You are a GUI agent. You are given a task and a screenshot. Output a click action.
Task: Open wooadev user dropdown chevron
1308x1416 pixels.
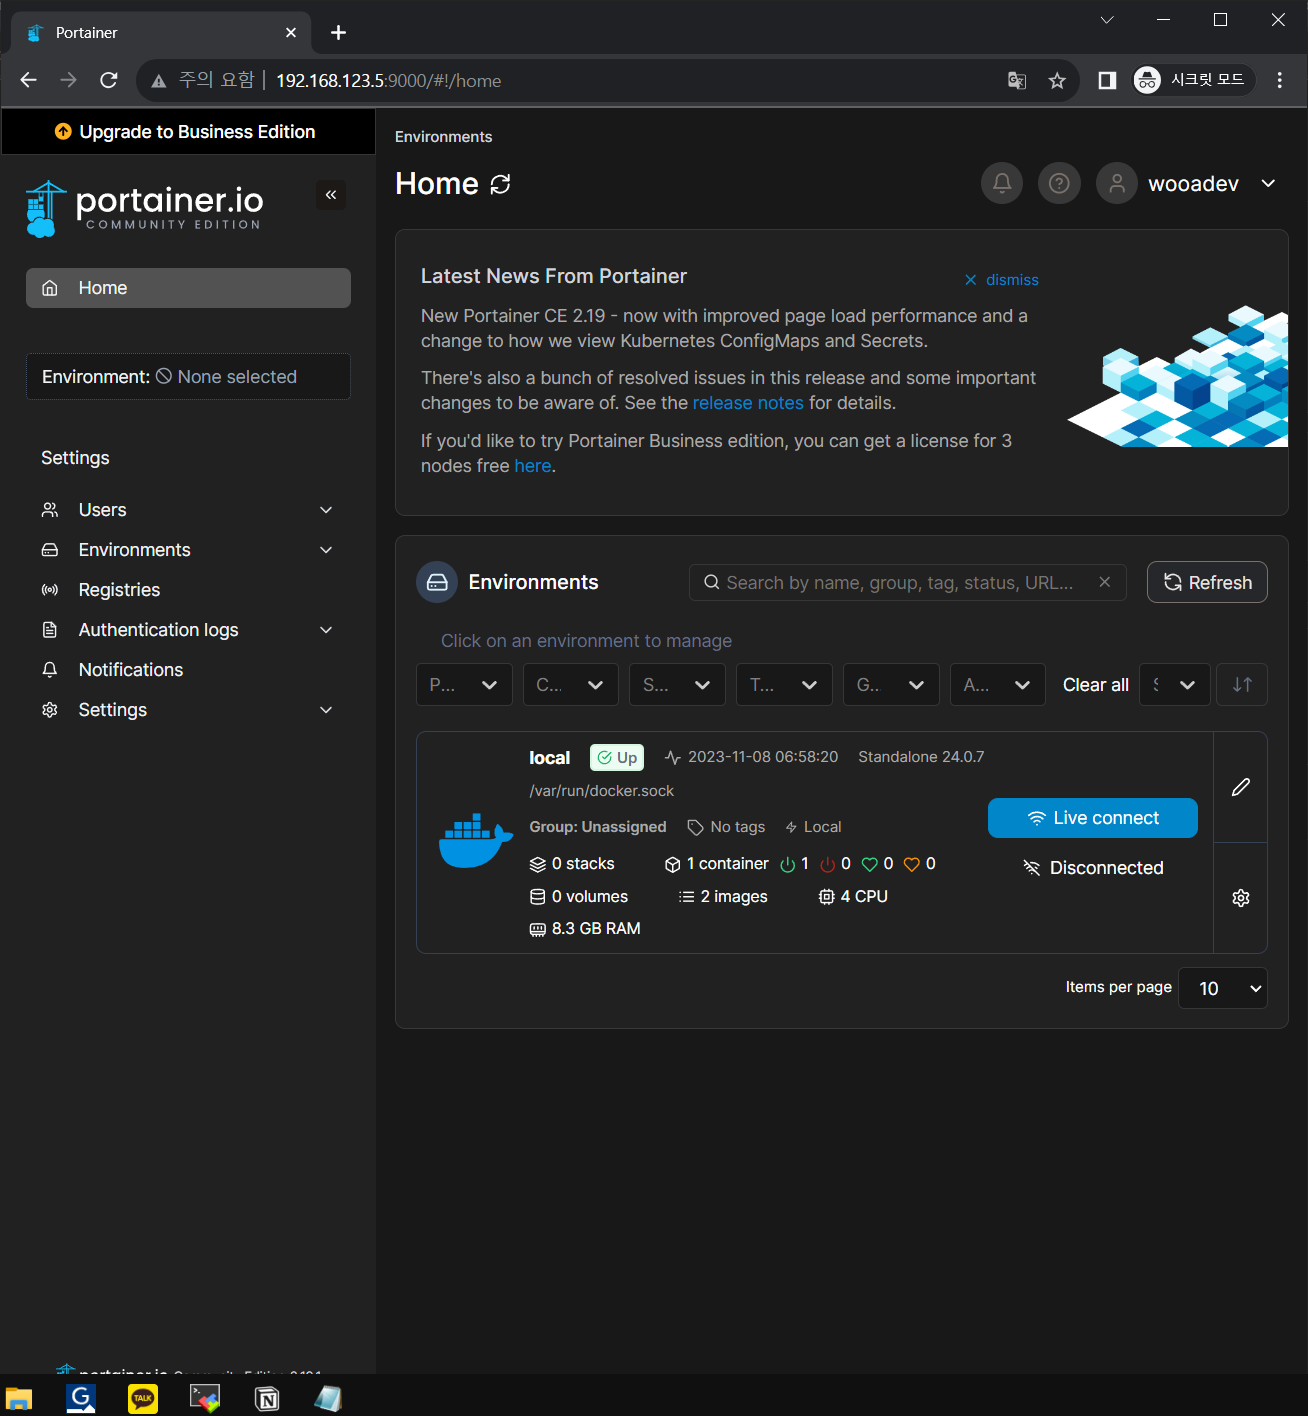(1269, 183)
